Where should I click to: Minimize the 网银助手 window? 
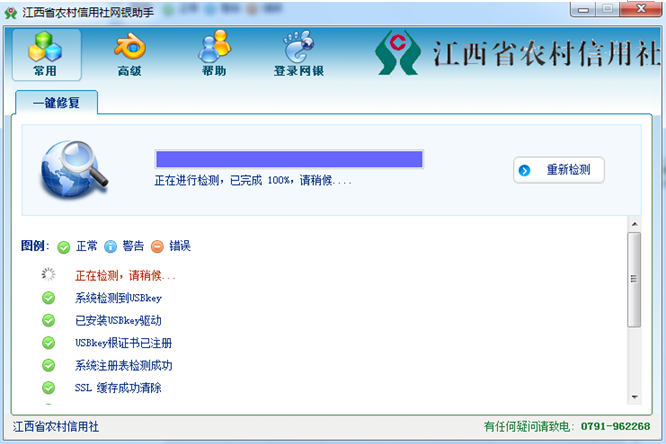[583, 9]
